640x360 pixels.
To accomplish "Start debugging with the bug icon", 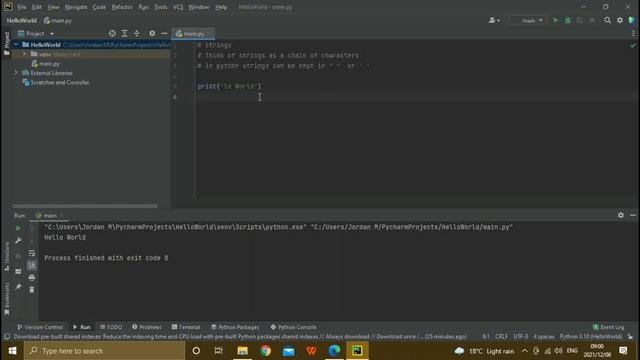I will pos(568,20).
